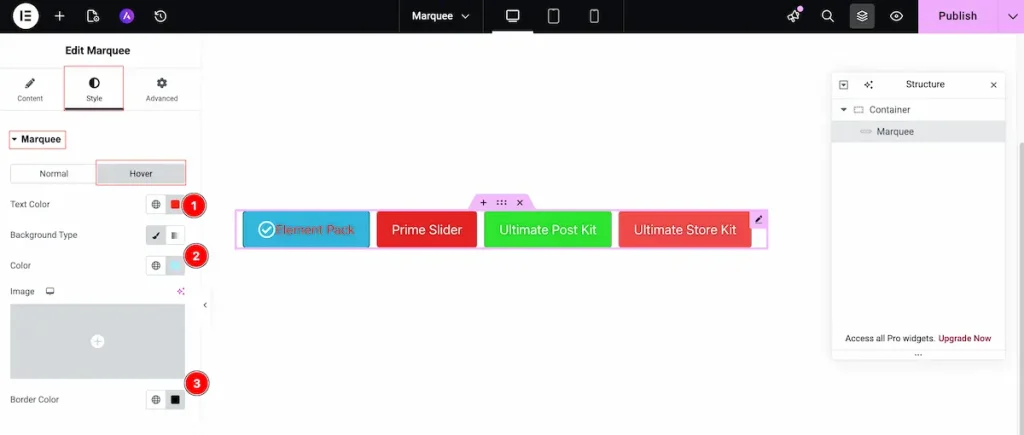
Task: Click the Publish button
Action: (x=957, y=16)
